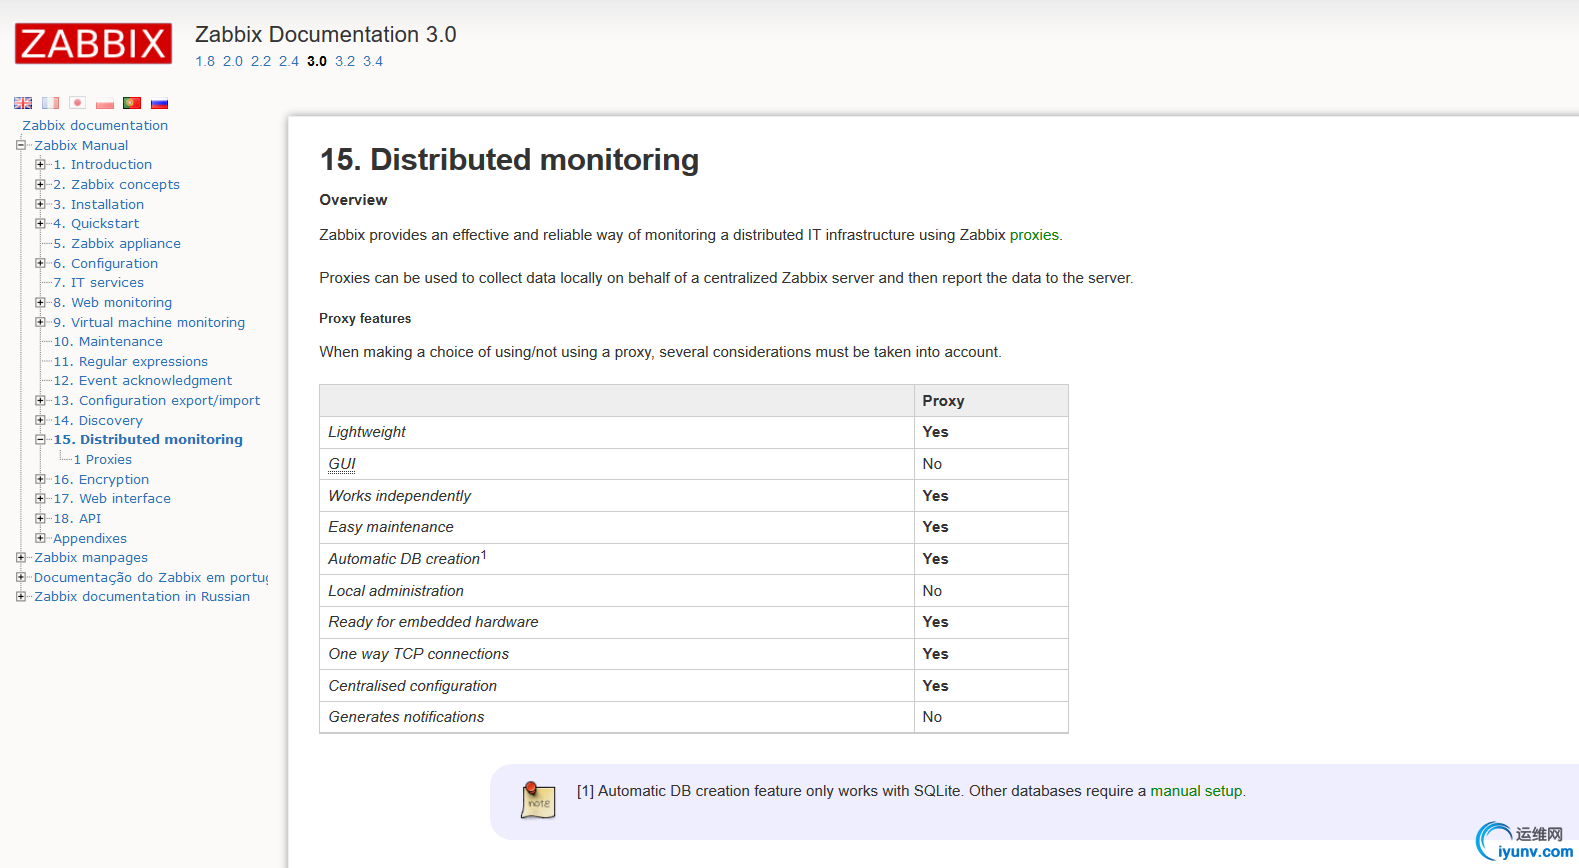
Task: Click the GUI abbreviation in table
Action: (x=342, y=464)
